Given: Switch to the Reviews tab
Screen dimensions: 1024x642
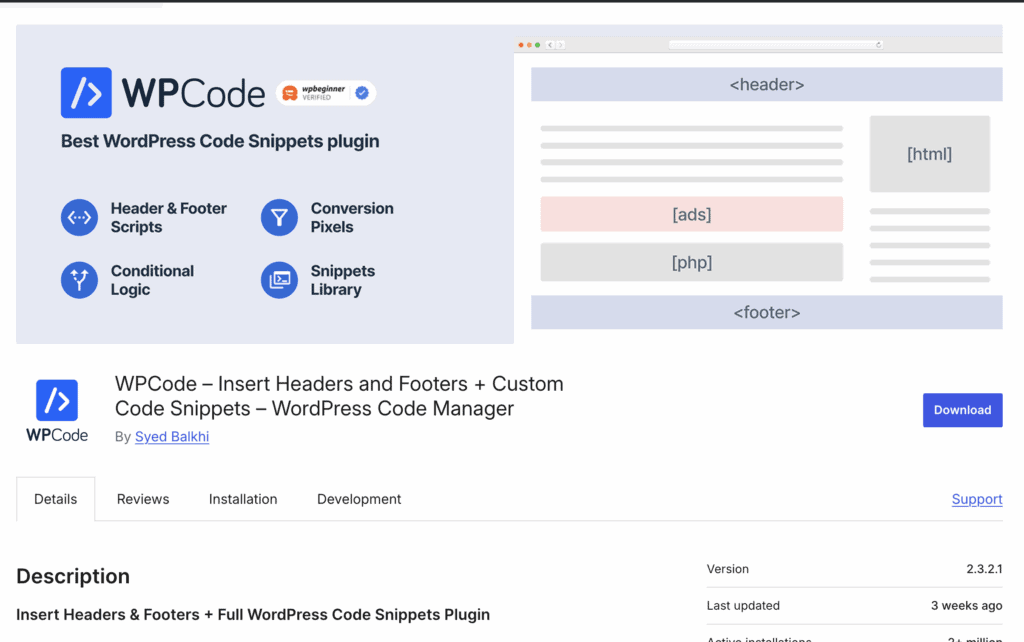Looking at the screenshot, I should click(x=143, y=499).
